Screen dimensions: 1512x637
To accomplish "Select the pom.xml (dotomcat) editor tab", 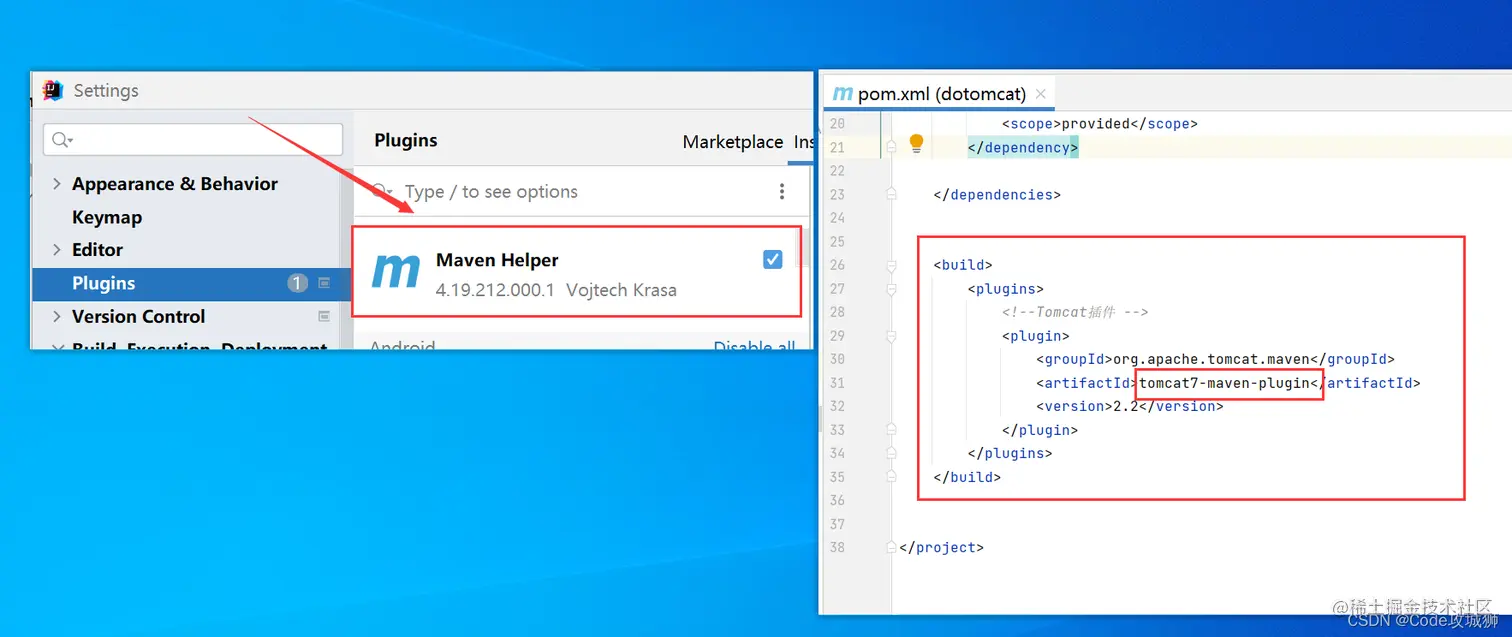I will pos(940,93).
